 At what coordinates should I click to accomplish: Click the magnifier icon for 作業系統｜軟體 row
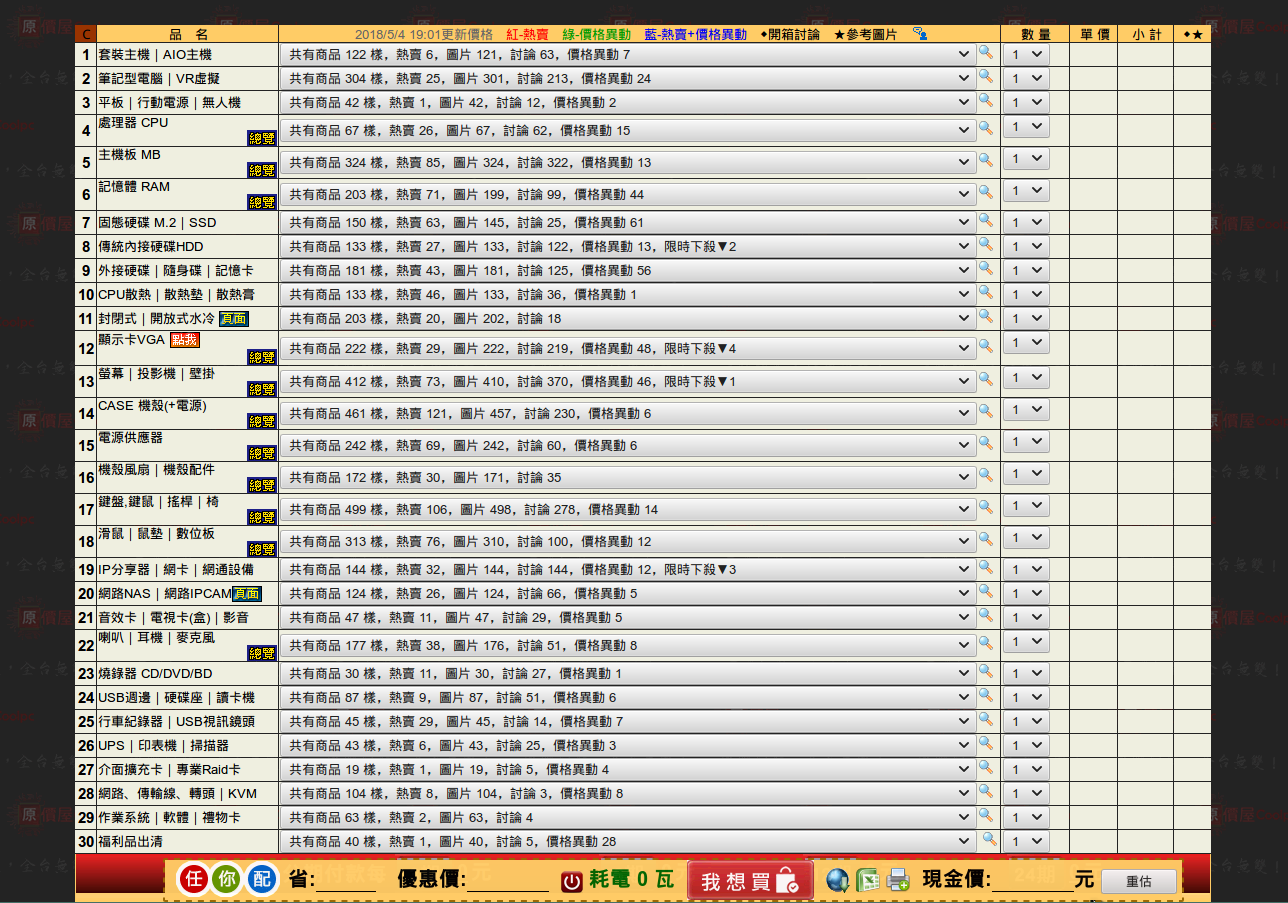point(985,815)
